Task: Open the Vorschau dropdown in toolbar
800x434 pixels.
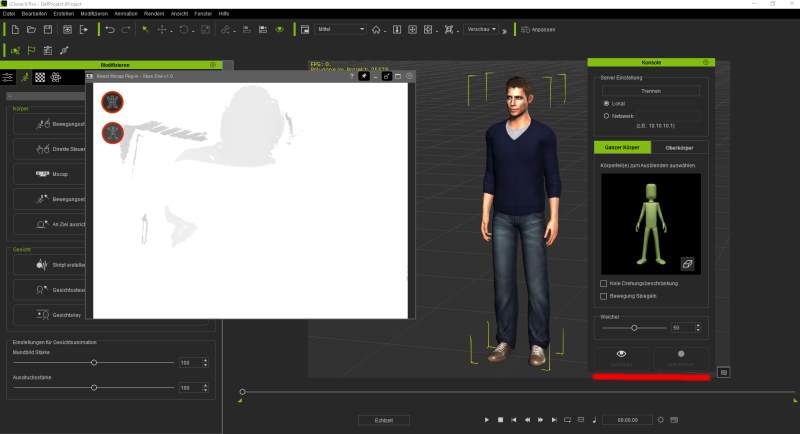Action: (x=482, y=30)
